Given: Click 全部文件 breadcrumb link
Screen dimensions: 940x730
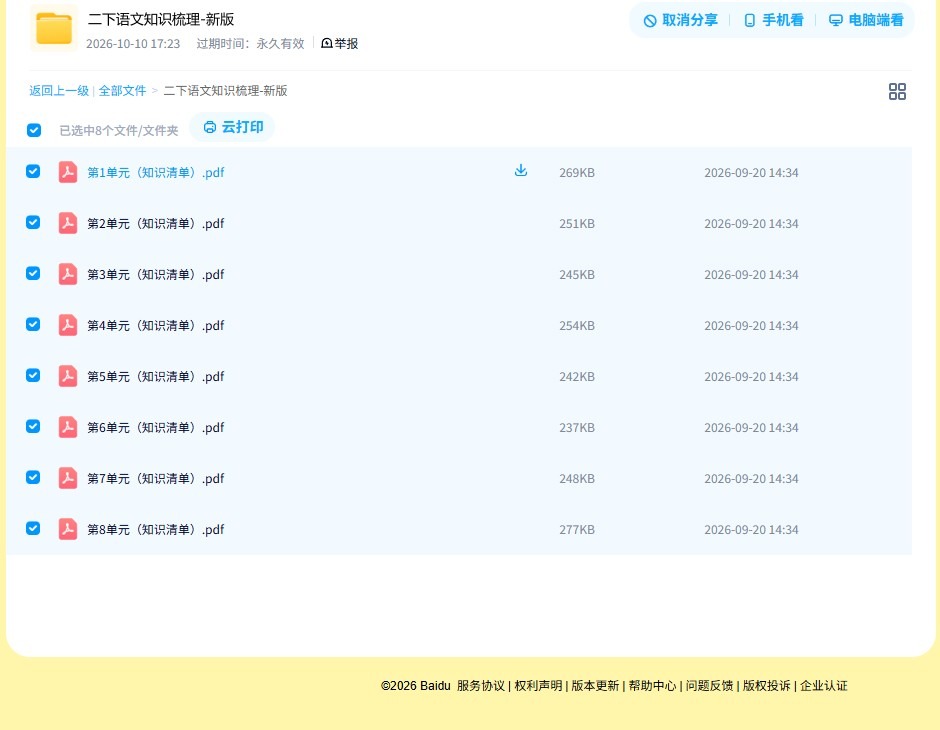Looking at the screenshot, I should click(122, 91).
